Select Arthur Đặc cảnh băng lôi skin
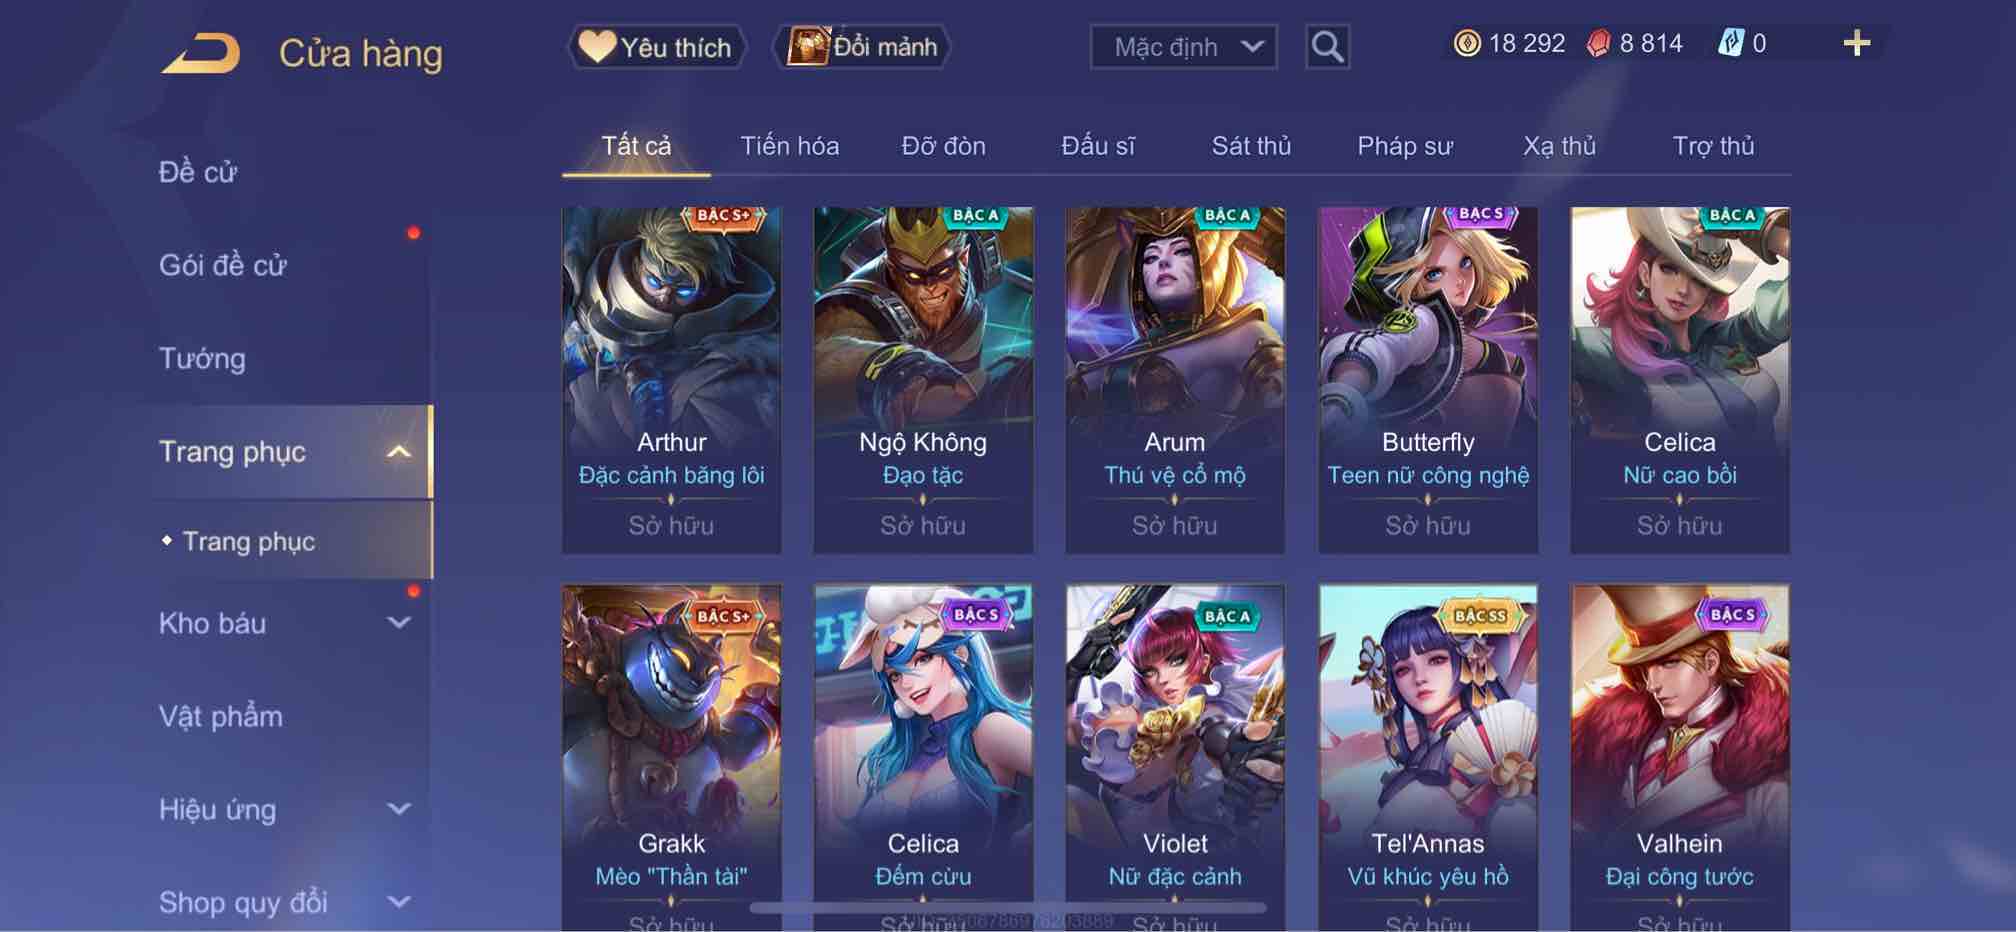This screenshot has width=2016, height=932. point(671,380)
